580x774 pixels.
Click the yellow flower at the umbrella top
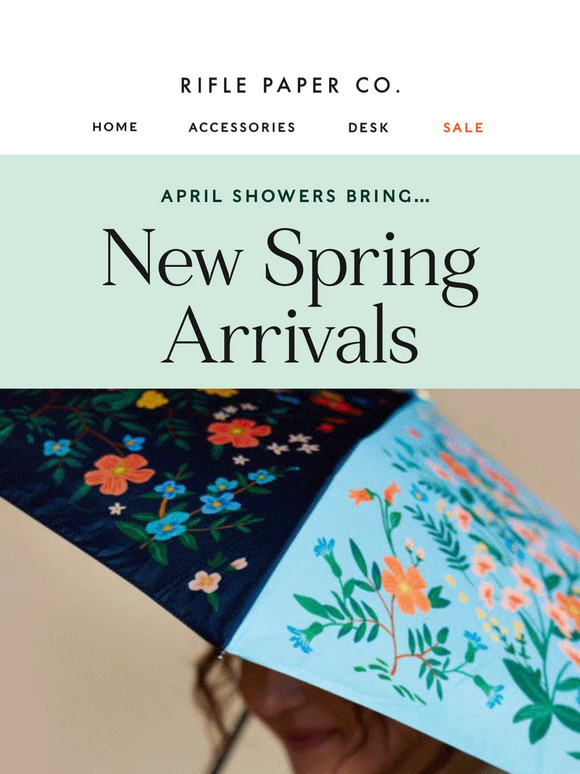[153, 399]
